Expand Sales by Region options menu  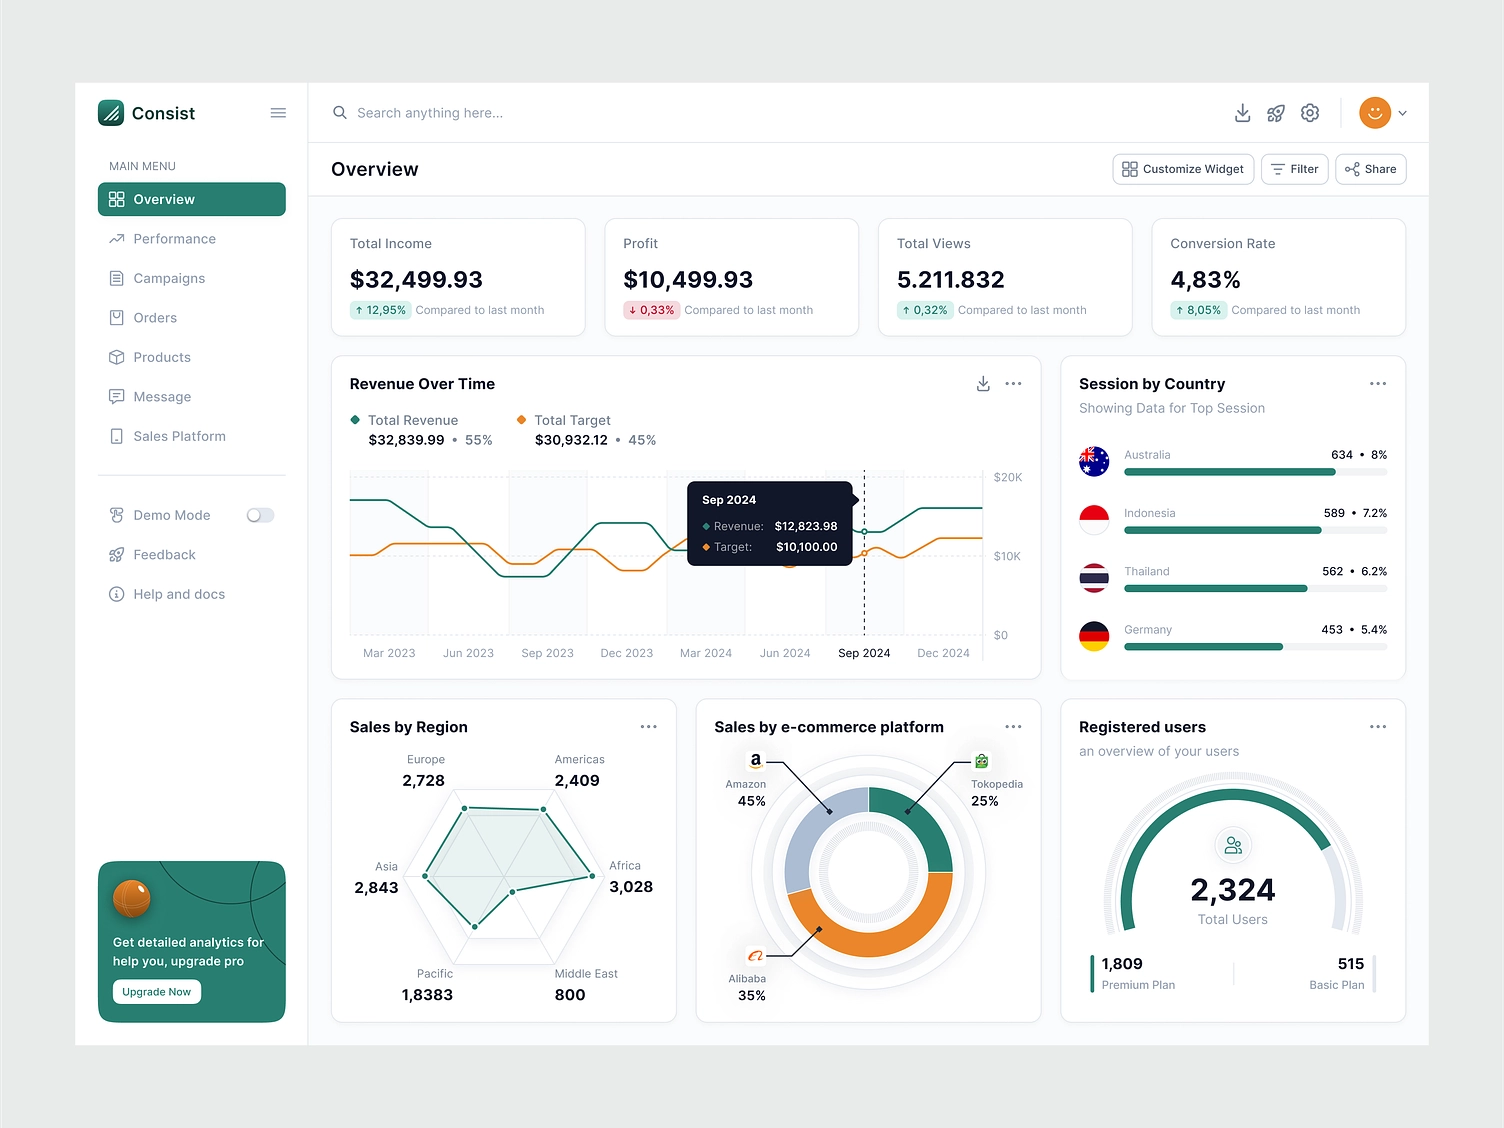648,727
